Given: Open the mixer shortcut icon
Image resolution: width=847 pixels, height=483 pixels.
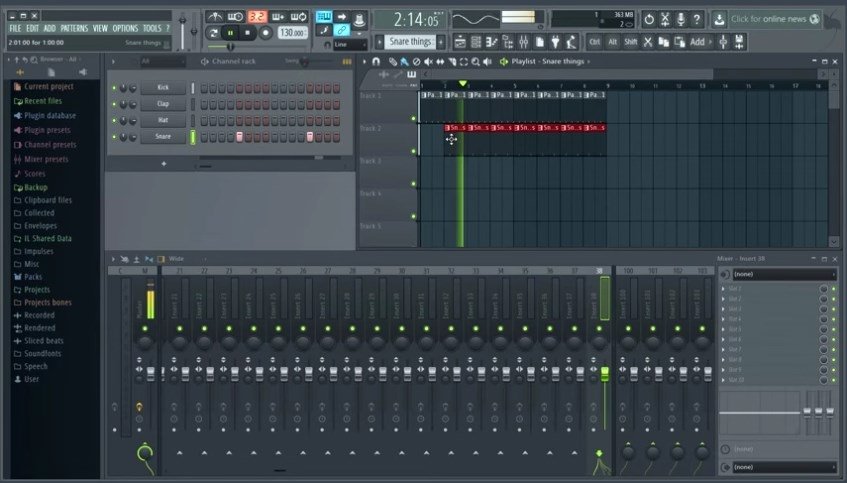Looking at the screenshot, I should [523, 42].
